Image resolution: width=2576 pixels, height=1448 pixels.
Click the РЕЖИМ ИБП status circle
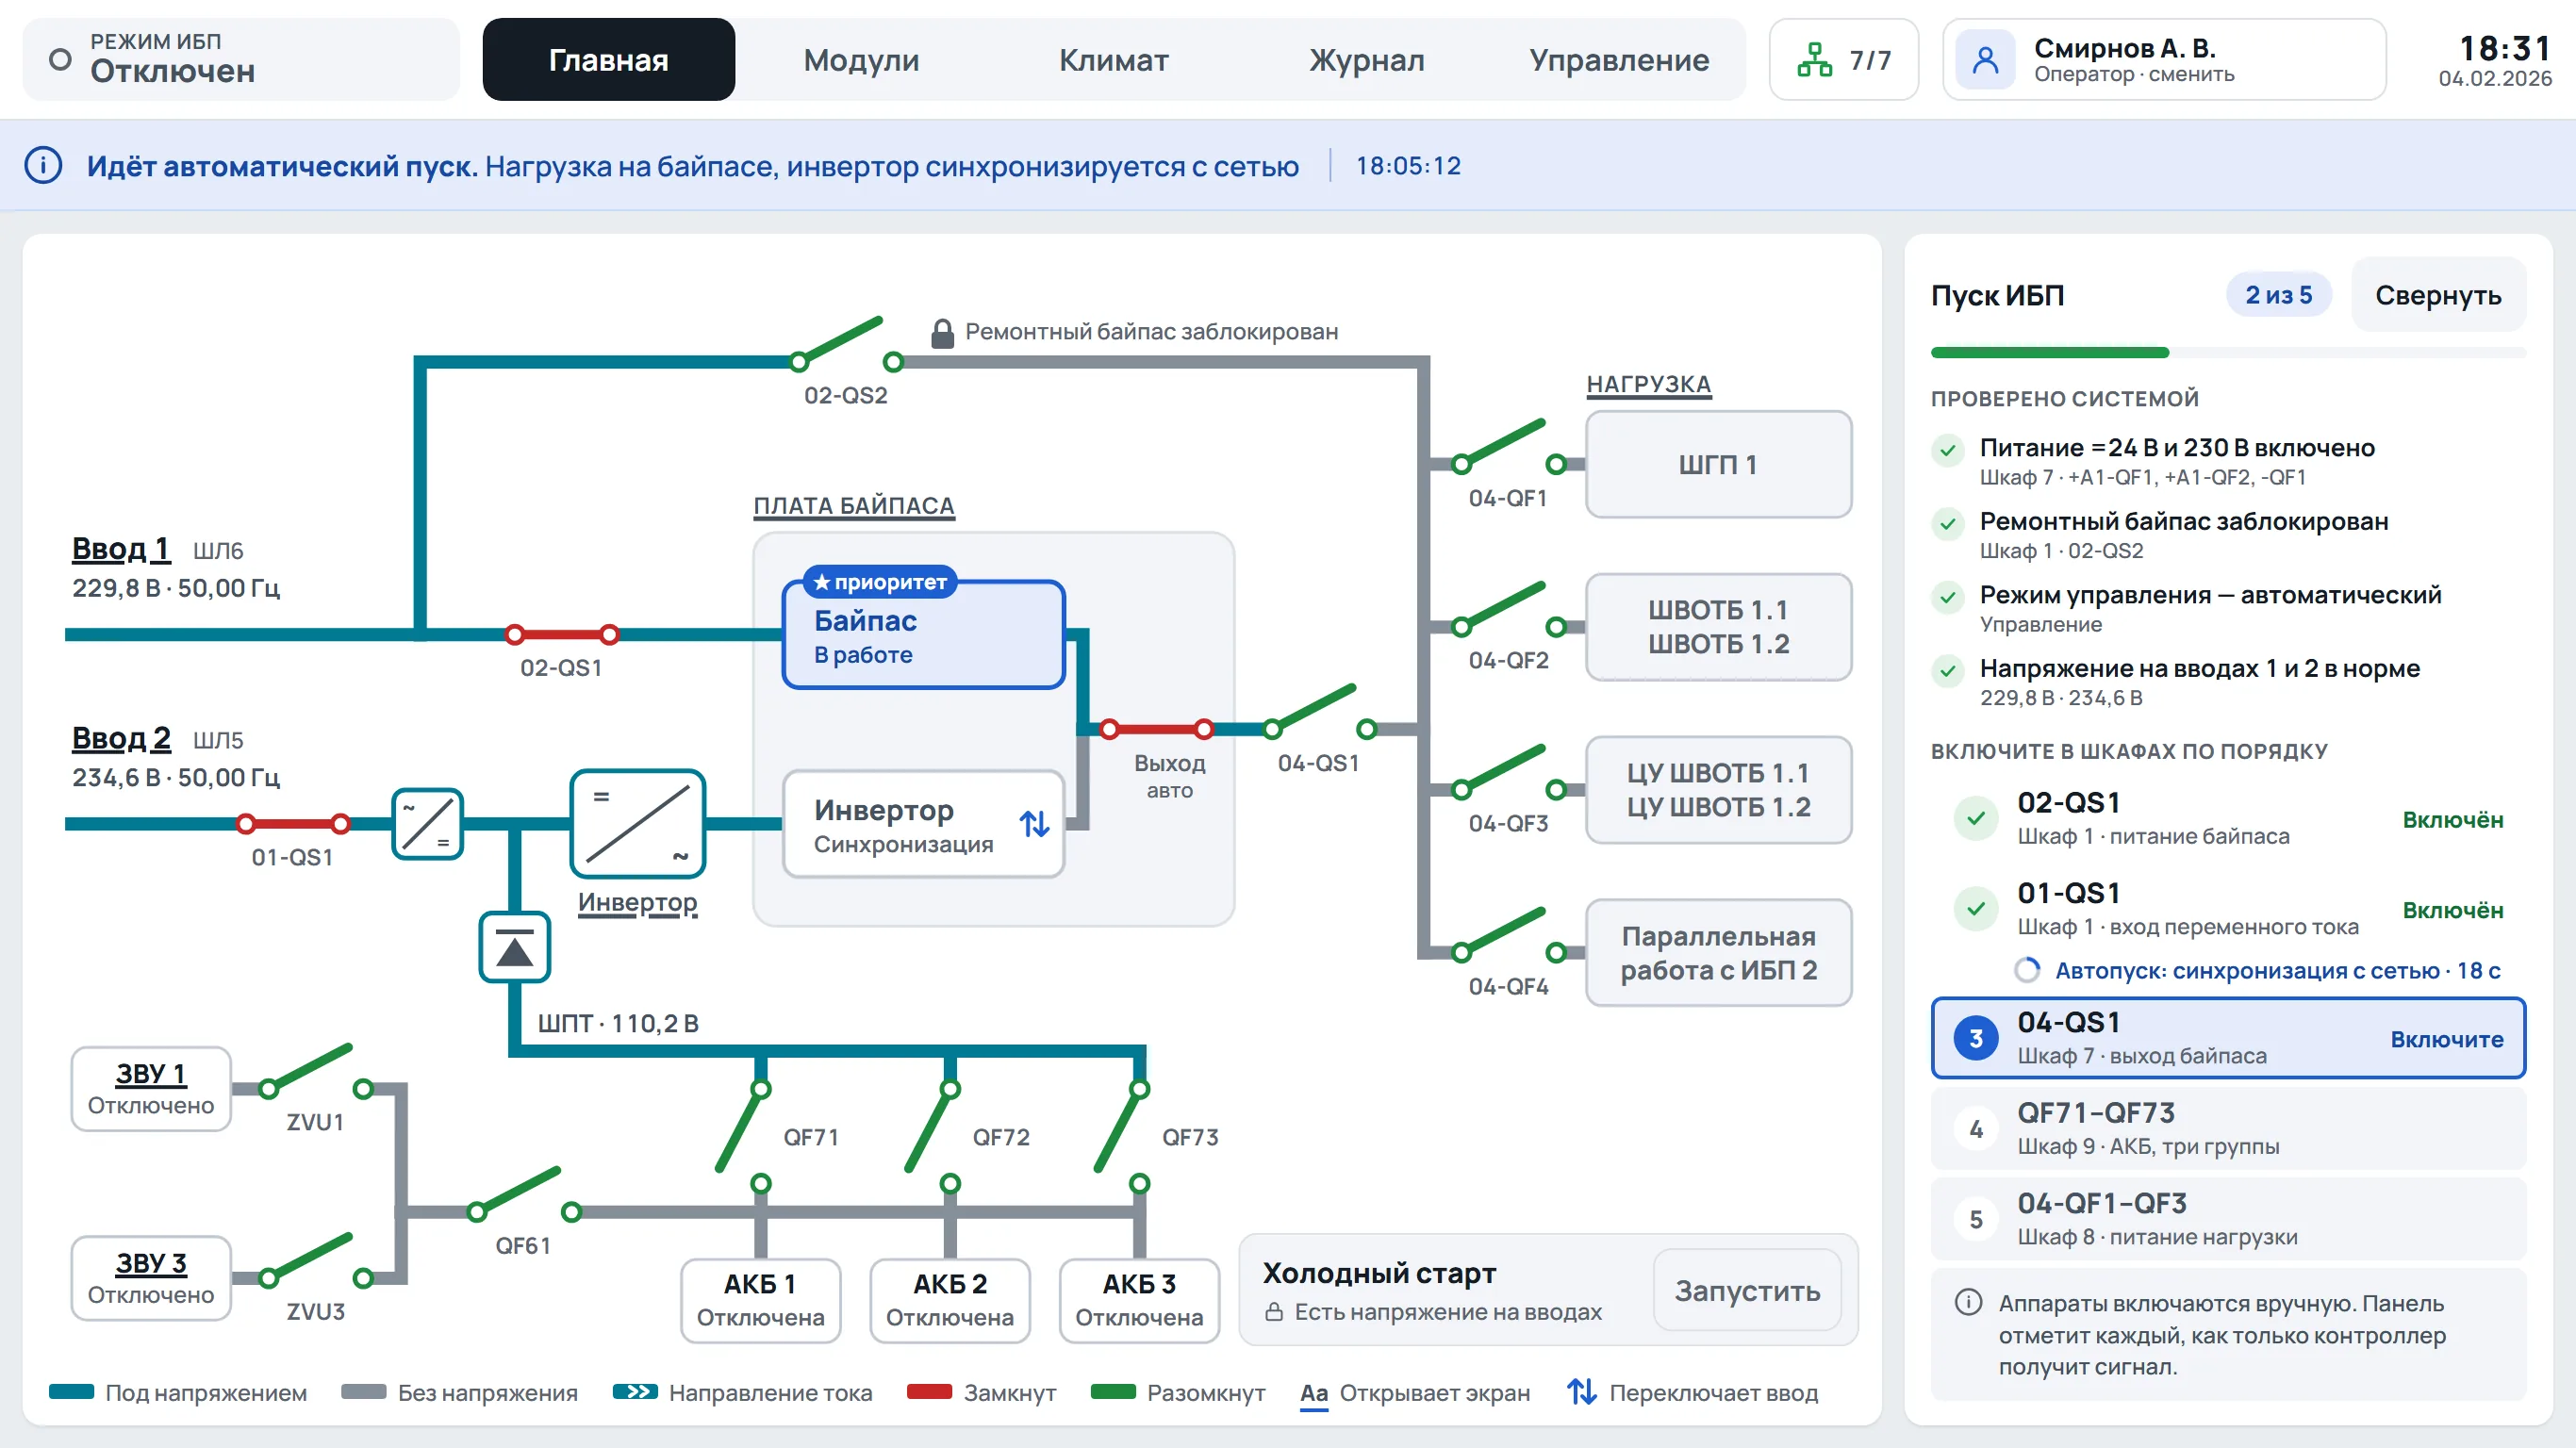(x=60, y=60)
